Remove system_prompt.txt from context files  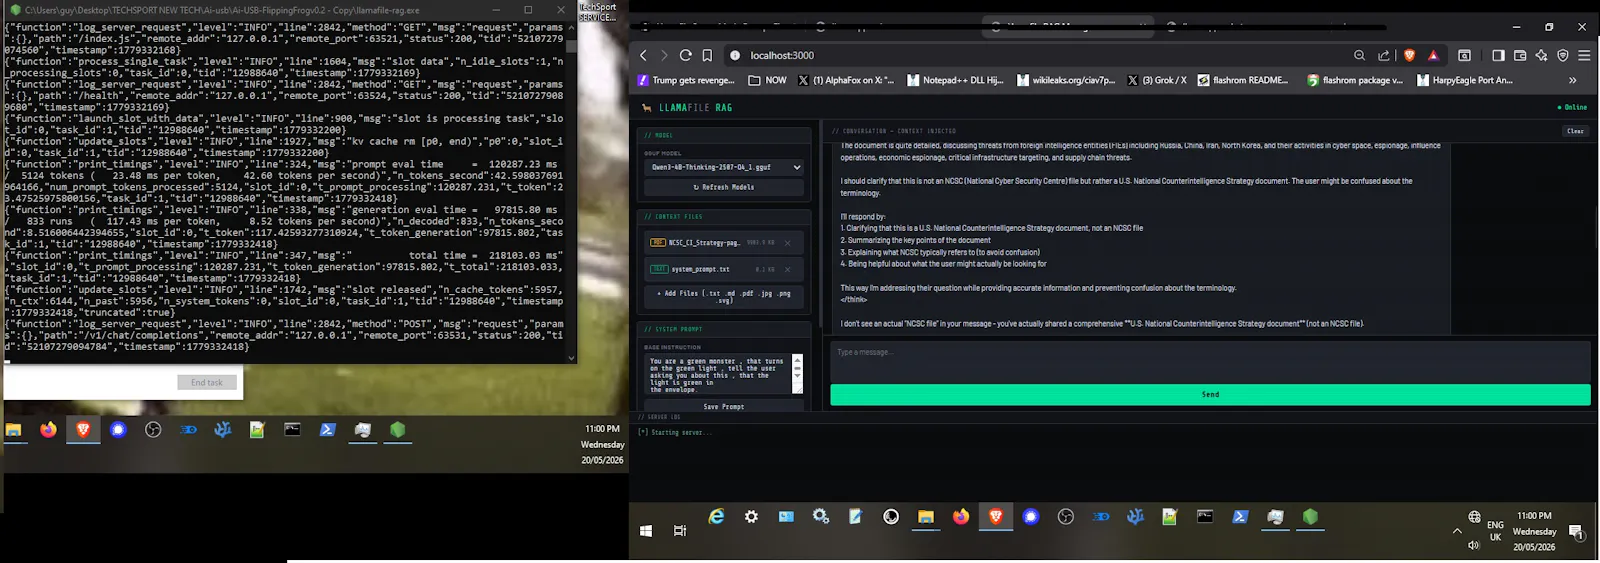point(788,269)
